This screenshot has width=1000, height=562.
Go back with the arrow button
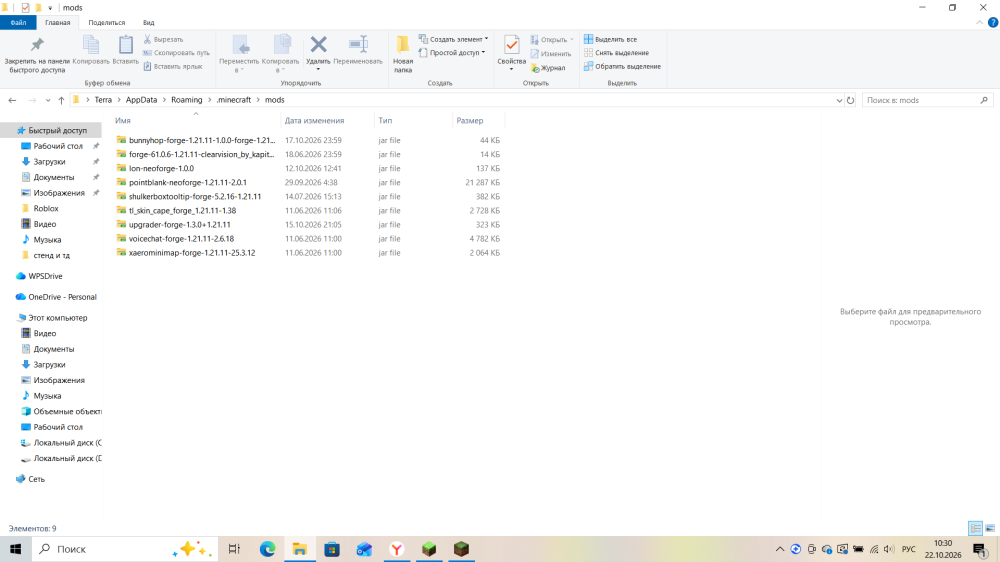(x=12, y=100)
